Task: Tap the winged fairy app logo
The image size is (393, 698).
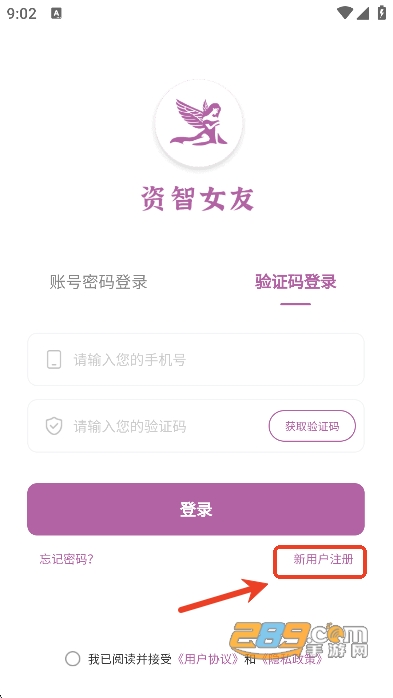Action: pyautogui.click(x=199, y=122)
